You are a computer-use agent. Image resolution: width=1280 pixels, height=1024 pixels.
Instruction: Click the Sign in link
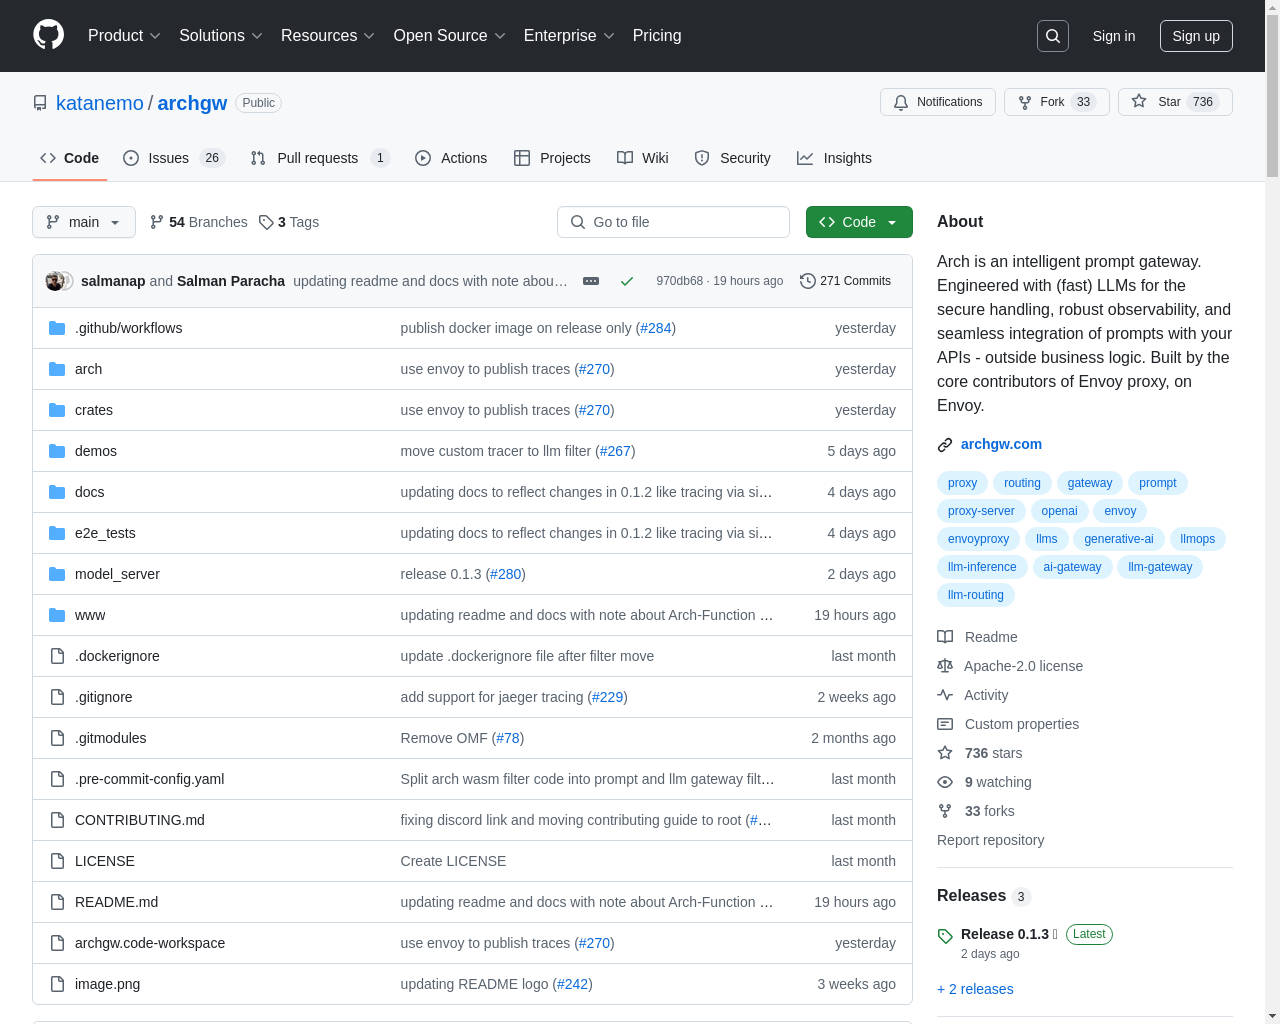[1114, 36]
